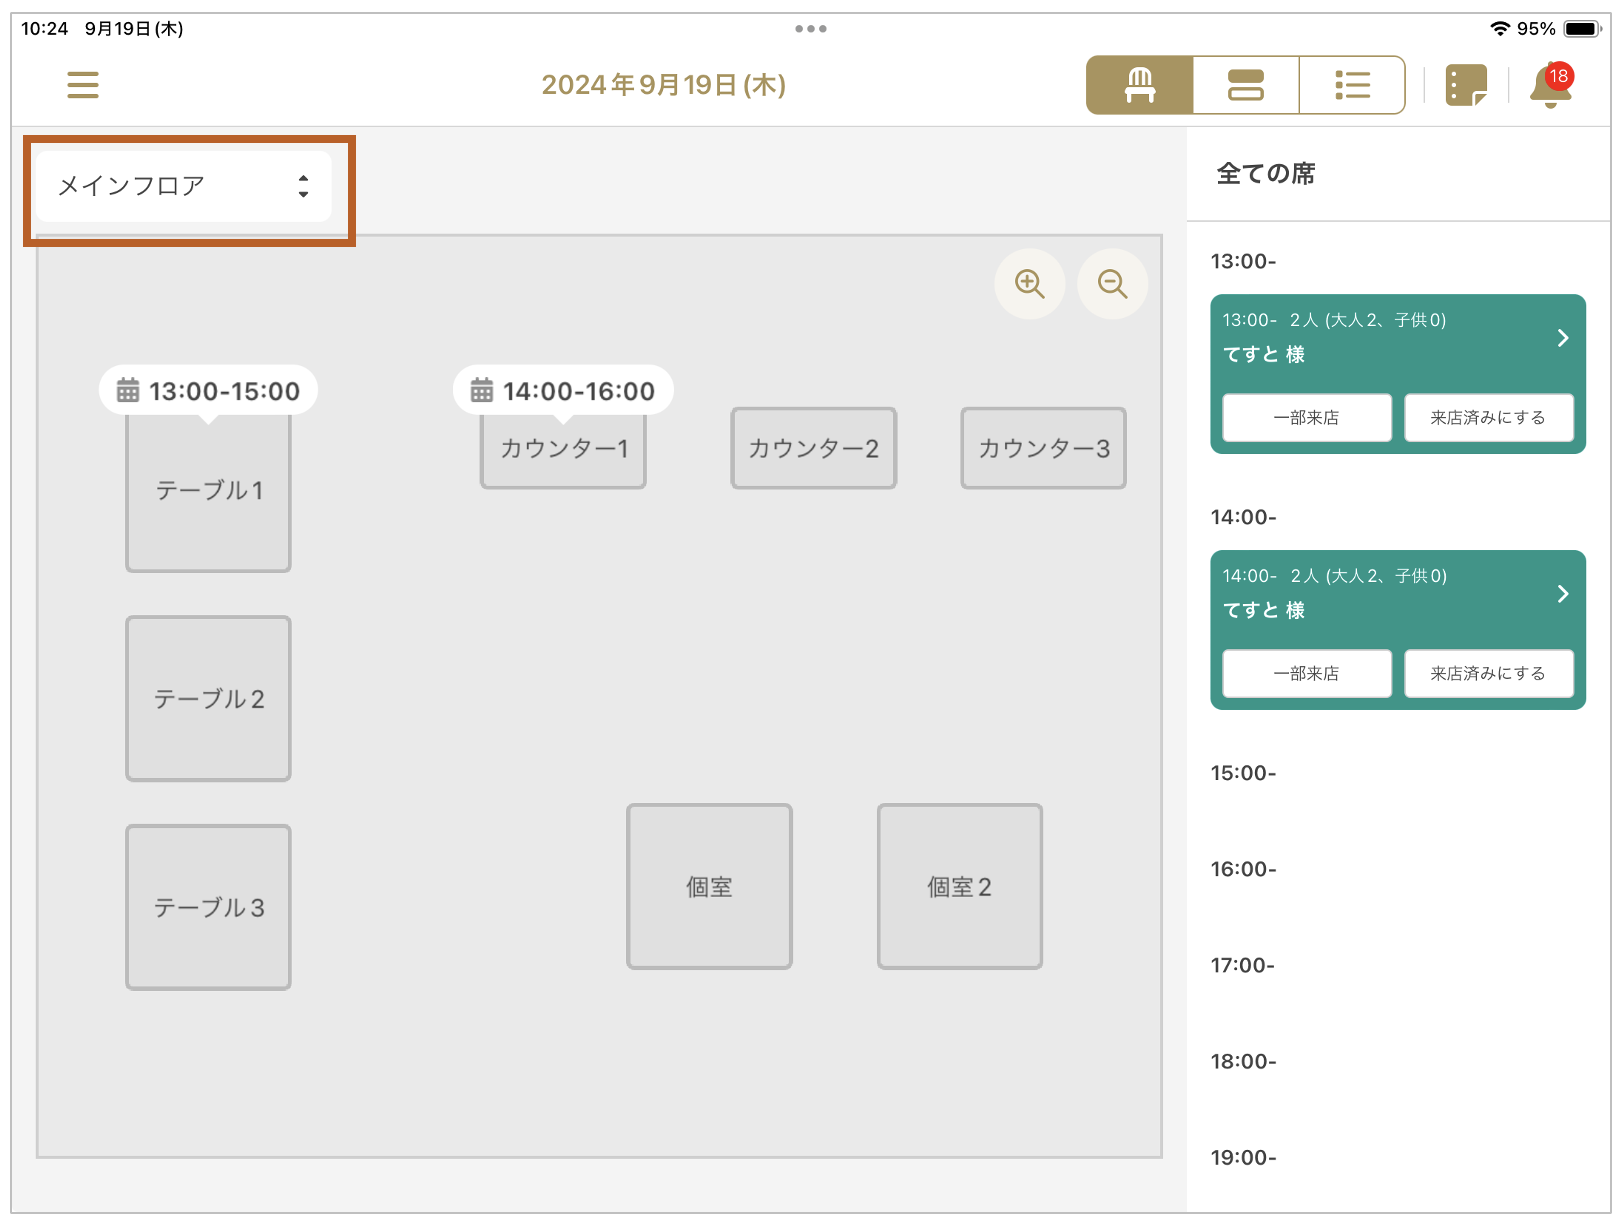Open the hamburger menu
Image resolution: width=1624 pixels, height=1228 pixels.
tap(82, 85)
